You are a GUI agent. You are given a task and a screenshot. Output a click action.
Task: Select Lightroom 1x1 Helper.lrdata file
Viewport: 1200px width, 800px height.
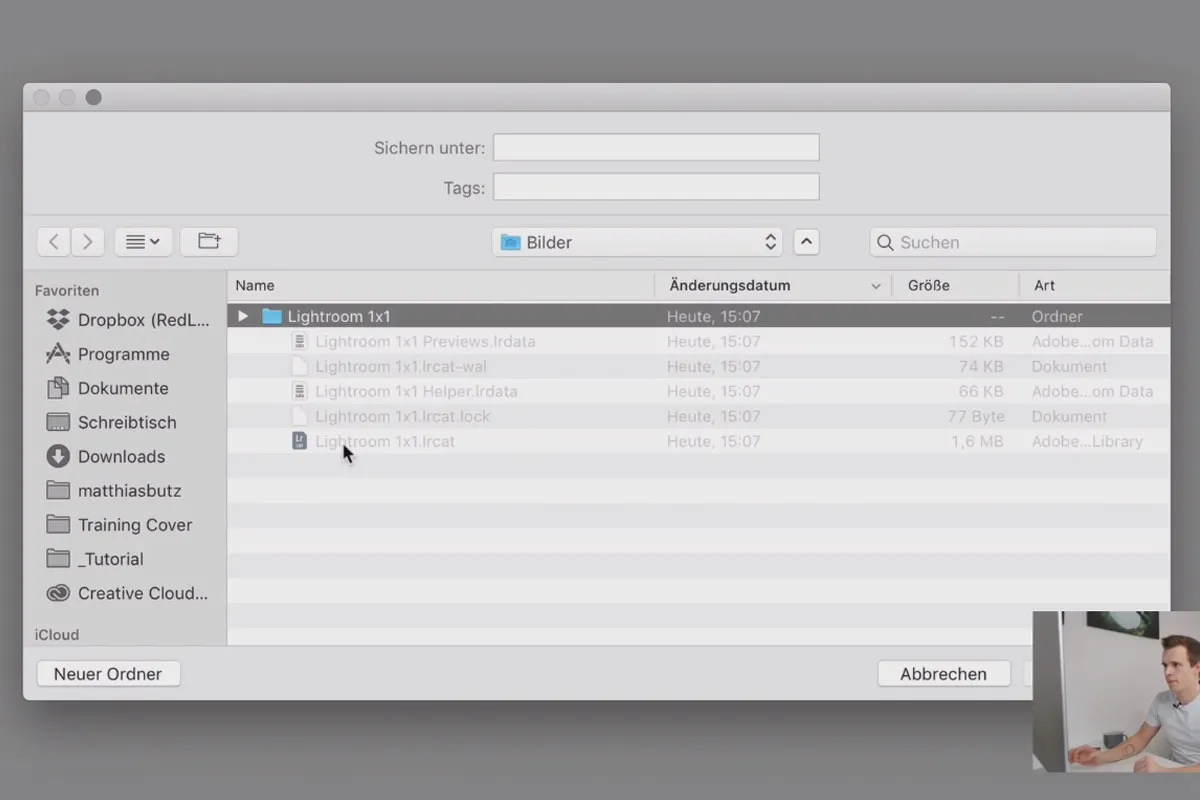[x=416, y=391]
